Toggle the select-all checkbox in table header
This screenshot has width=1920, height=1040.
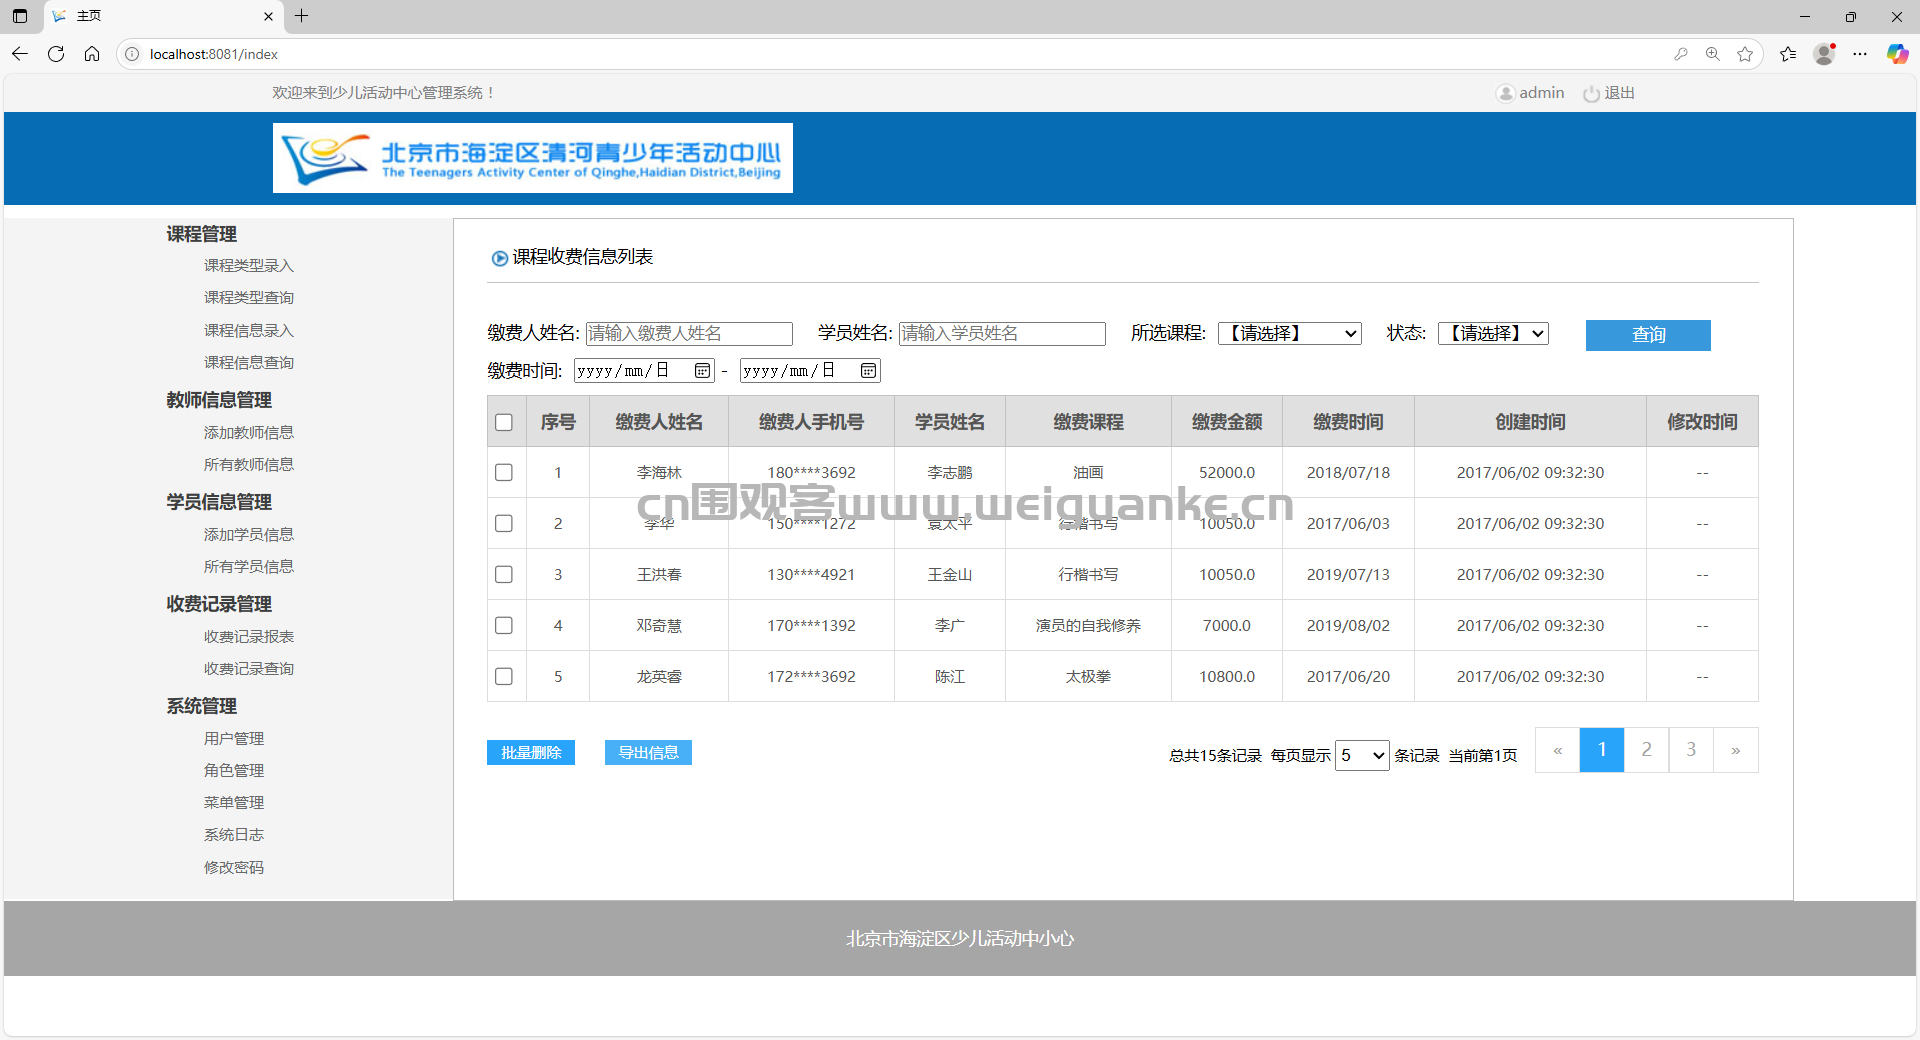pyautogui.click(x=504, y=422)
